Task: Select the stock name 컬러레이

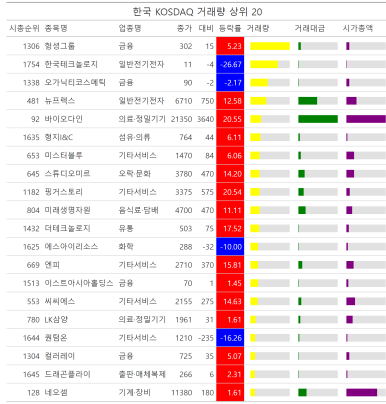Action: point(60,356)
